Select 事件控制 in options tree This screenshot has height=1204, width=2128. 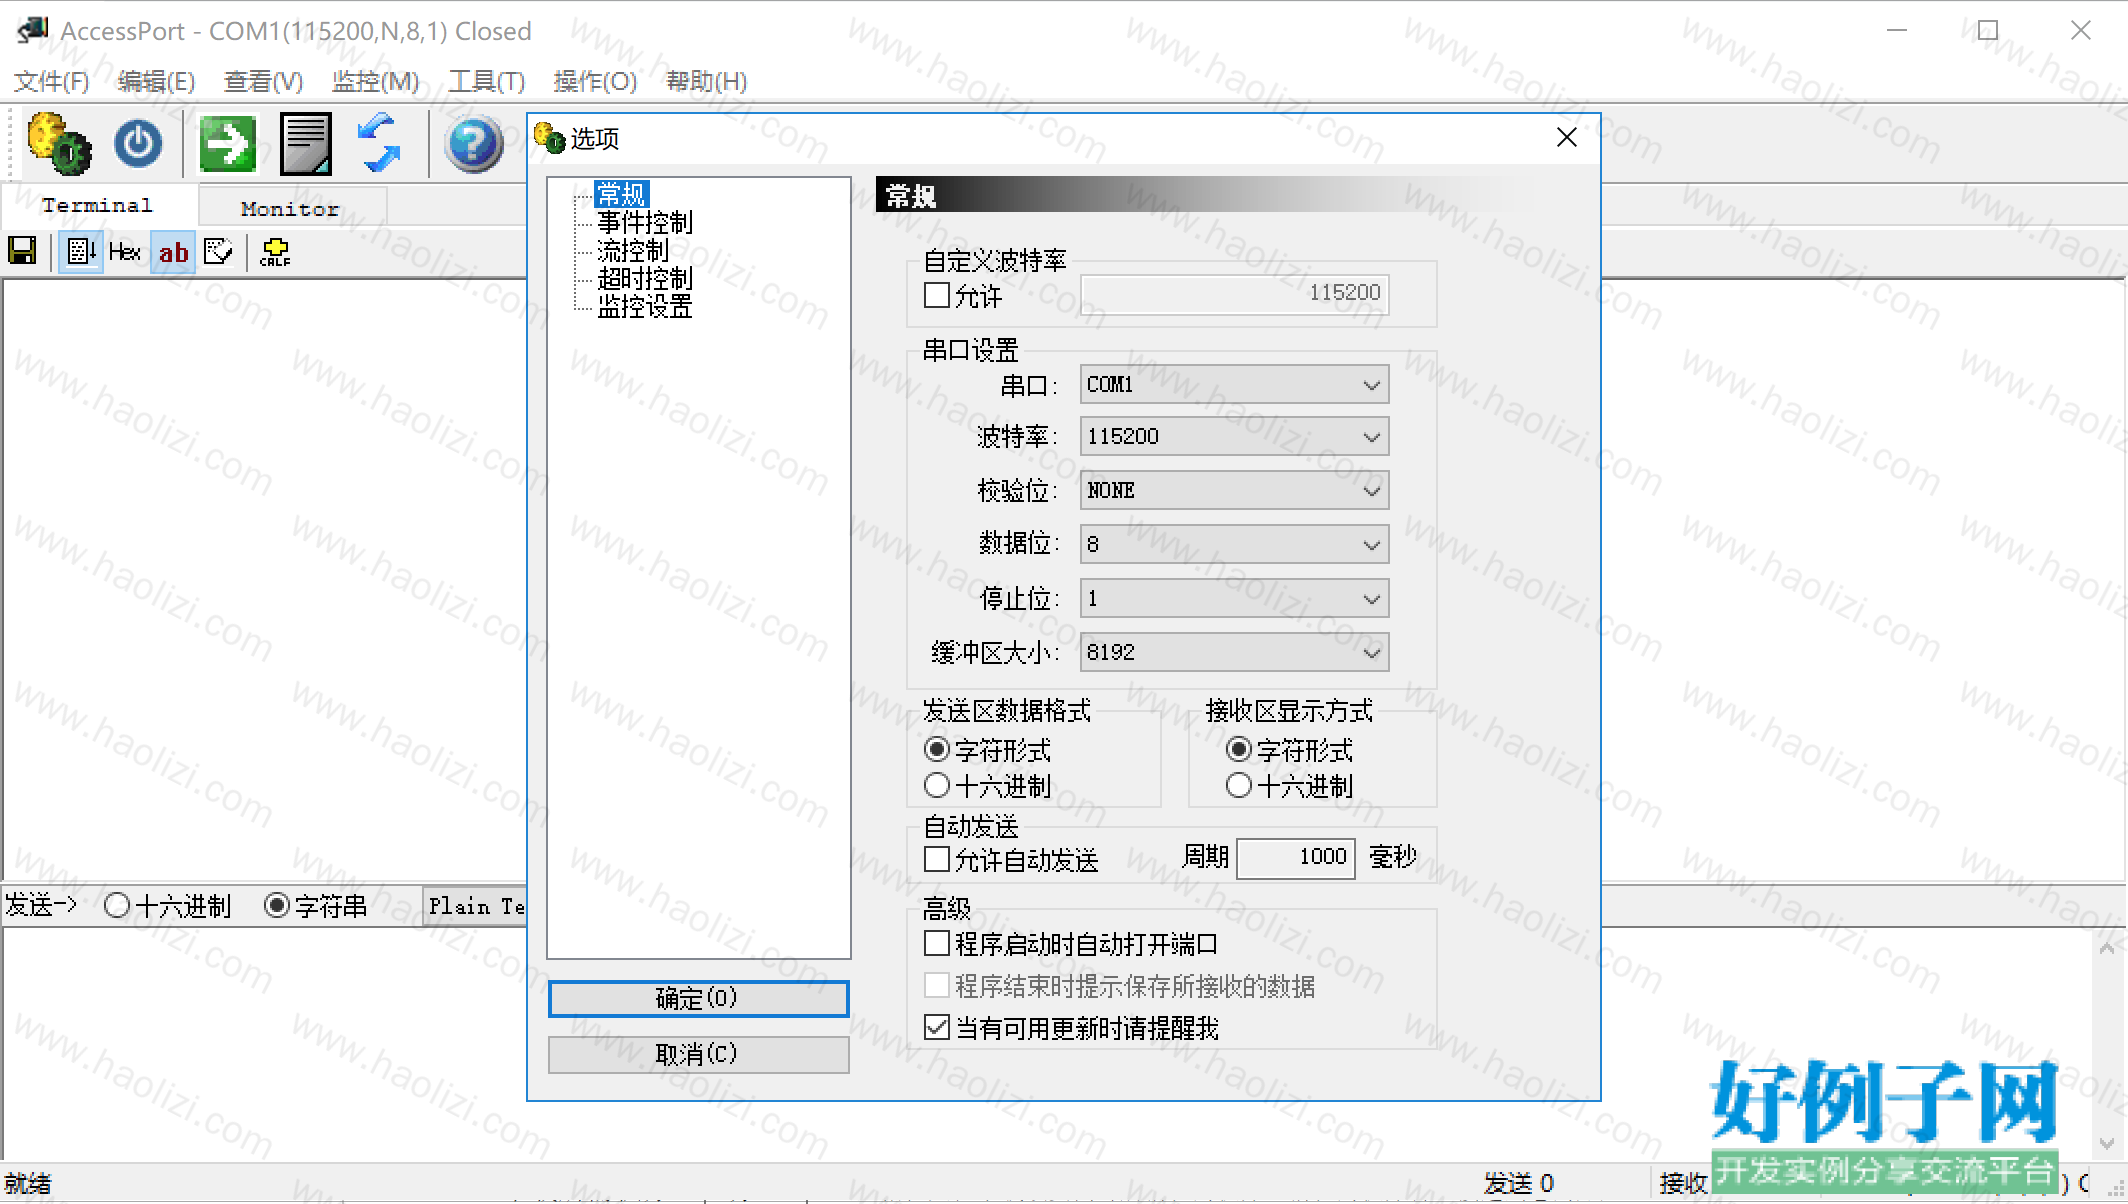(x=645, y=222)
